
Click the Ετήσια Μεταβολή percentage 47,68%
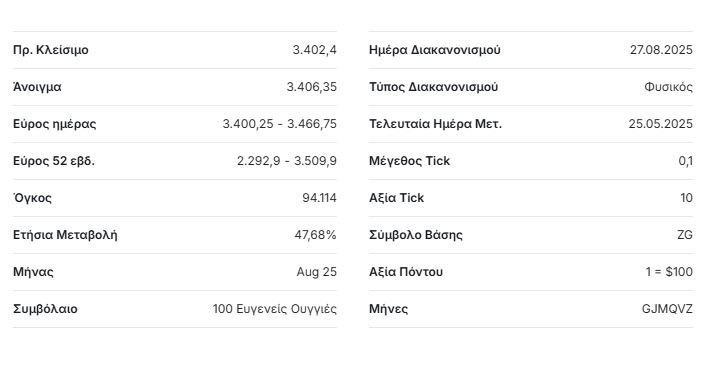(315, 235)
